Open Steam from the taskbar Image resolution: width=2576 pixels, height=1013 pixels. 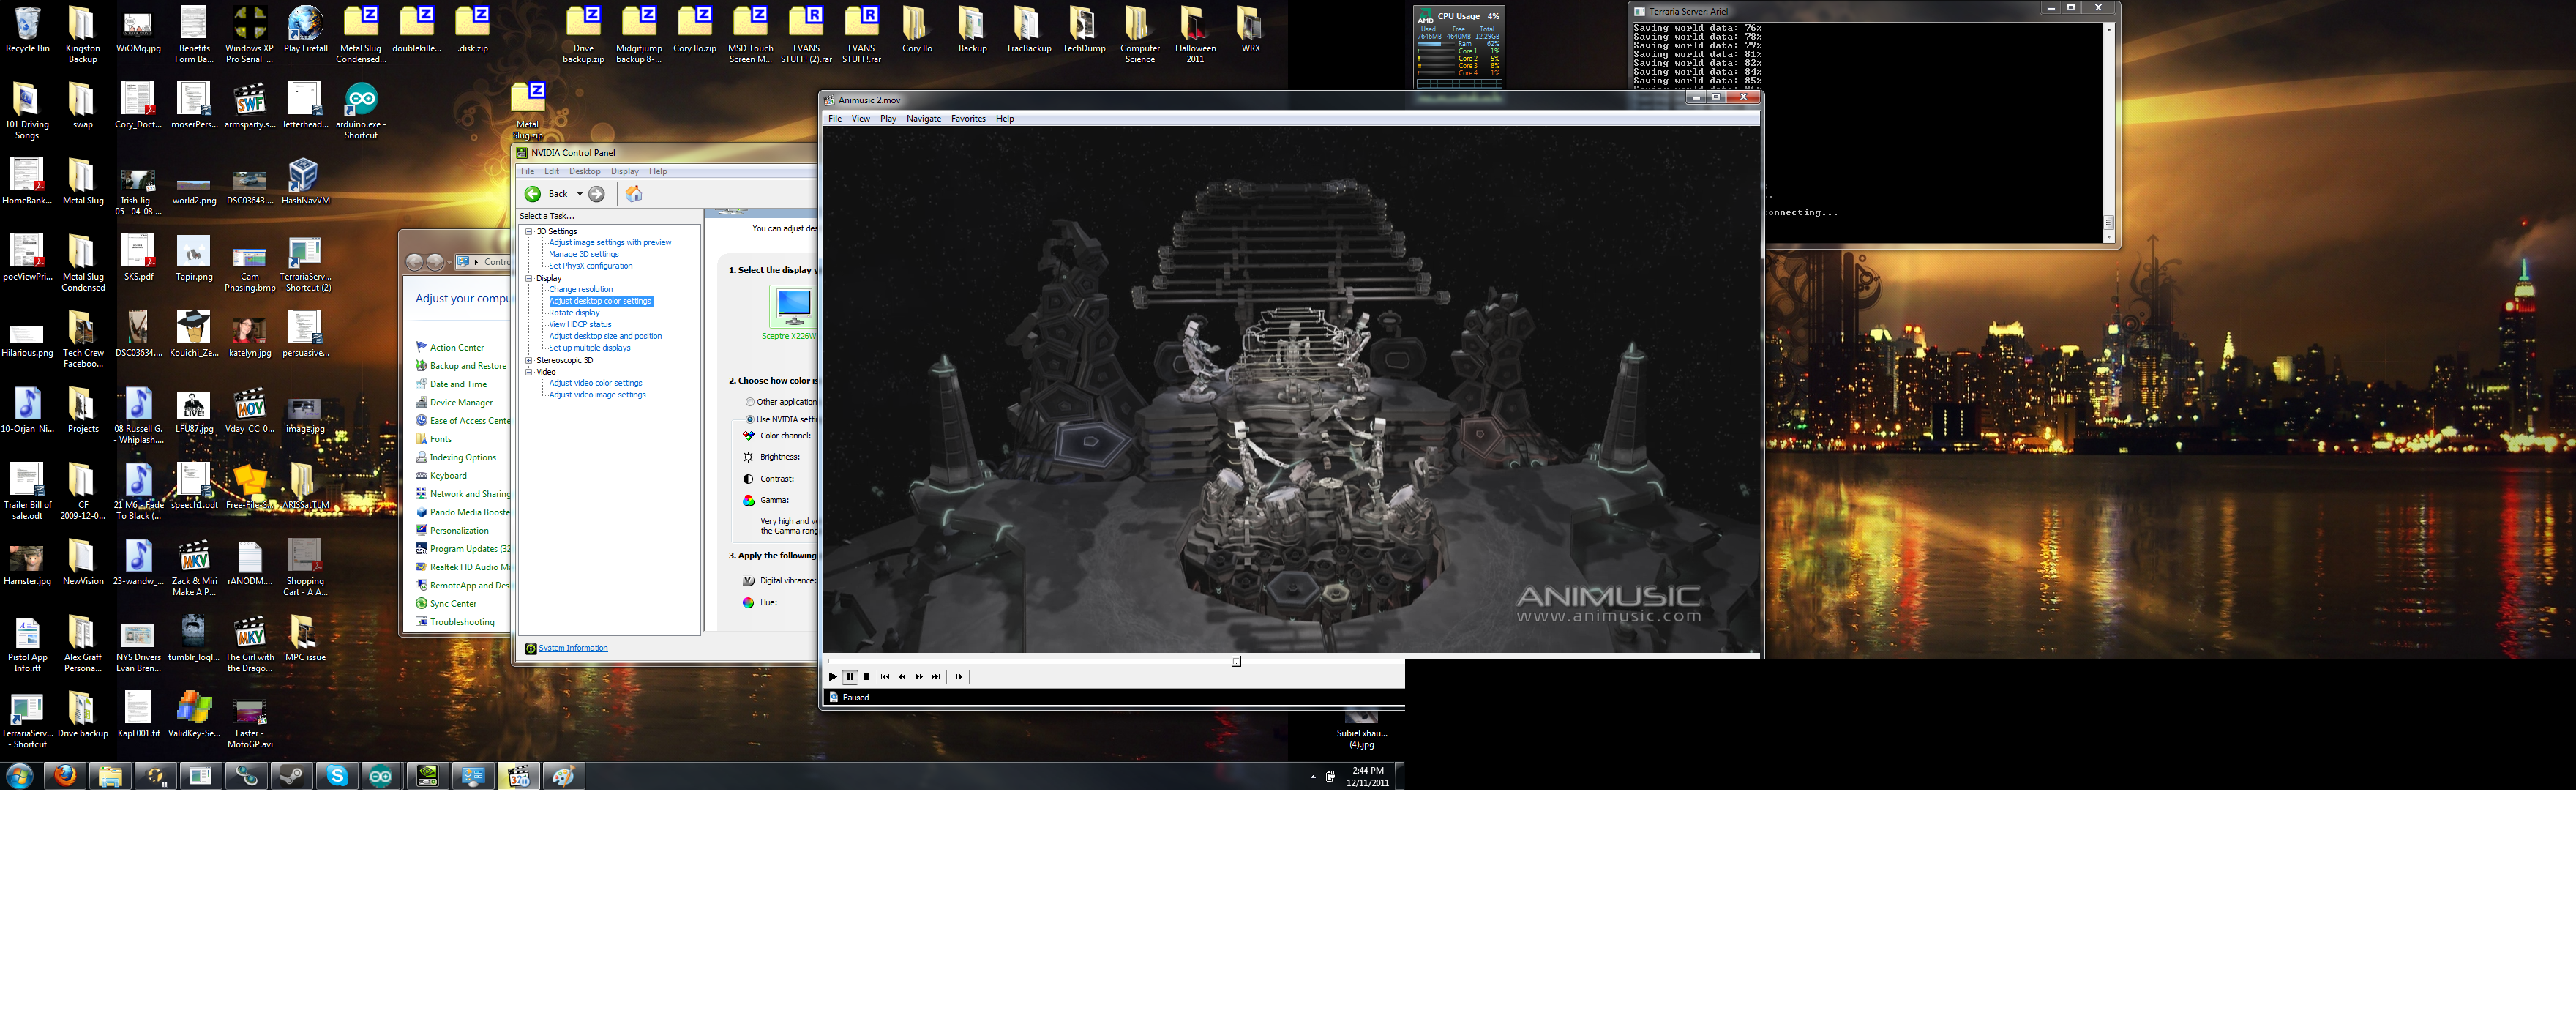[292, 776]
